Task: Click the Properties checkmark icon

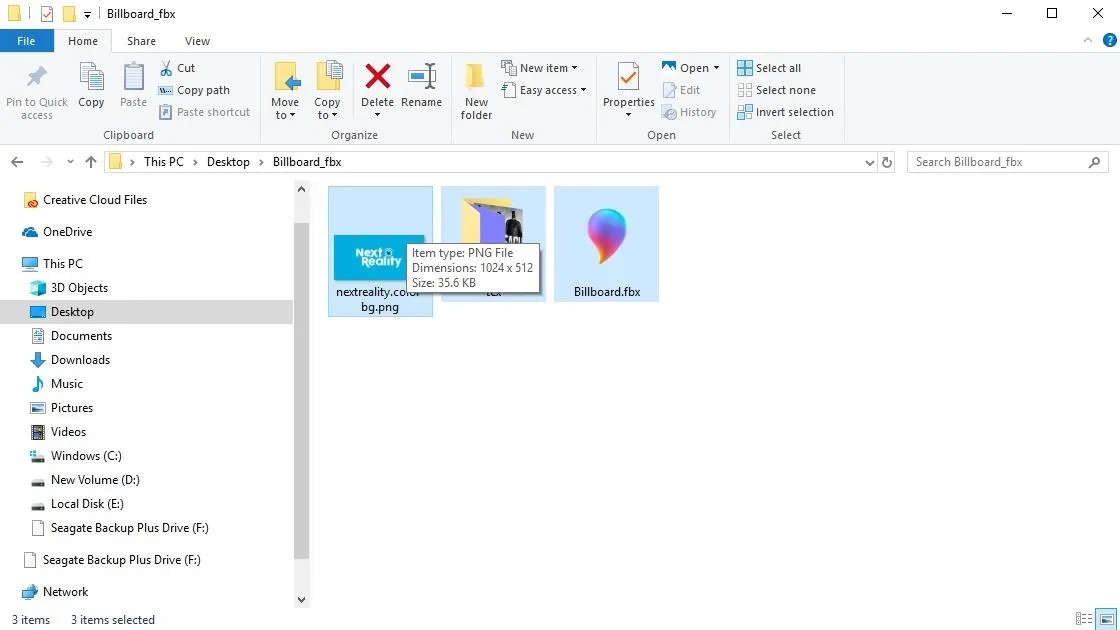Action: pos(629,77)
